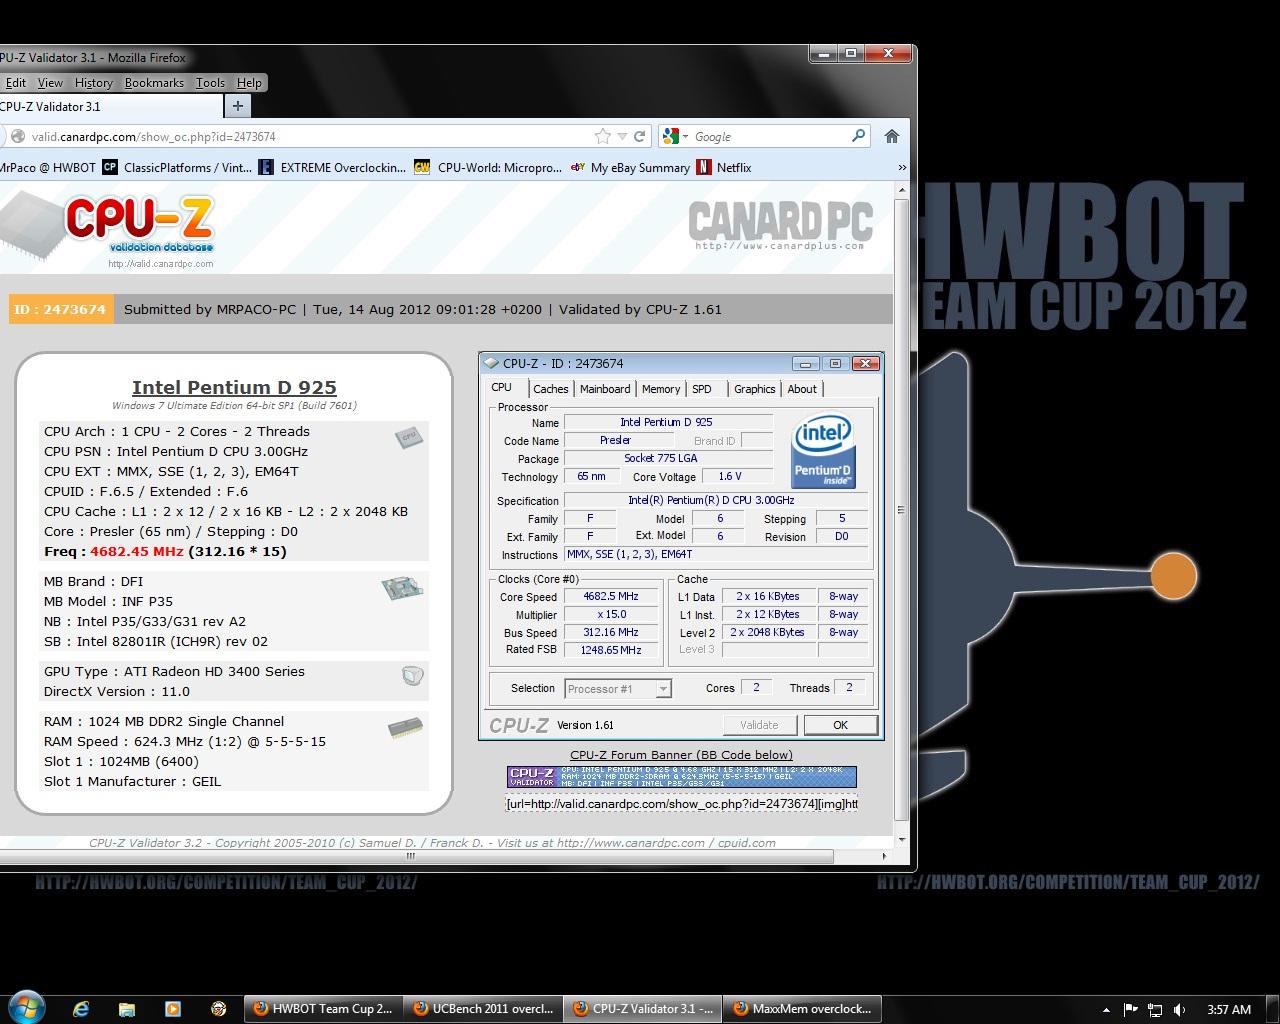Click the search magnifier icon
Screen dimensions: 1280x1024
point(858,136)
